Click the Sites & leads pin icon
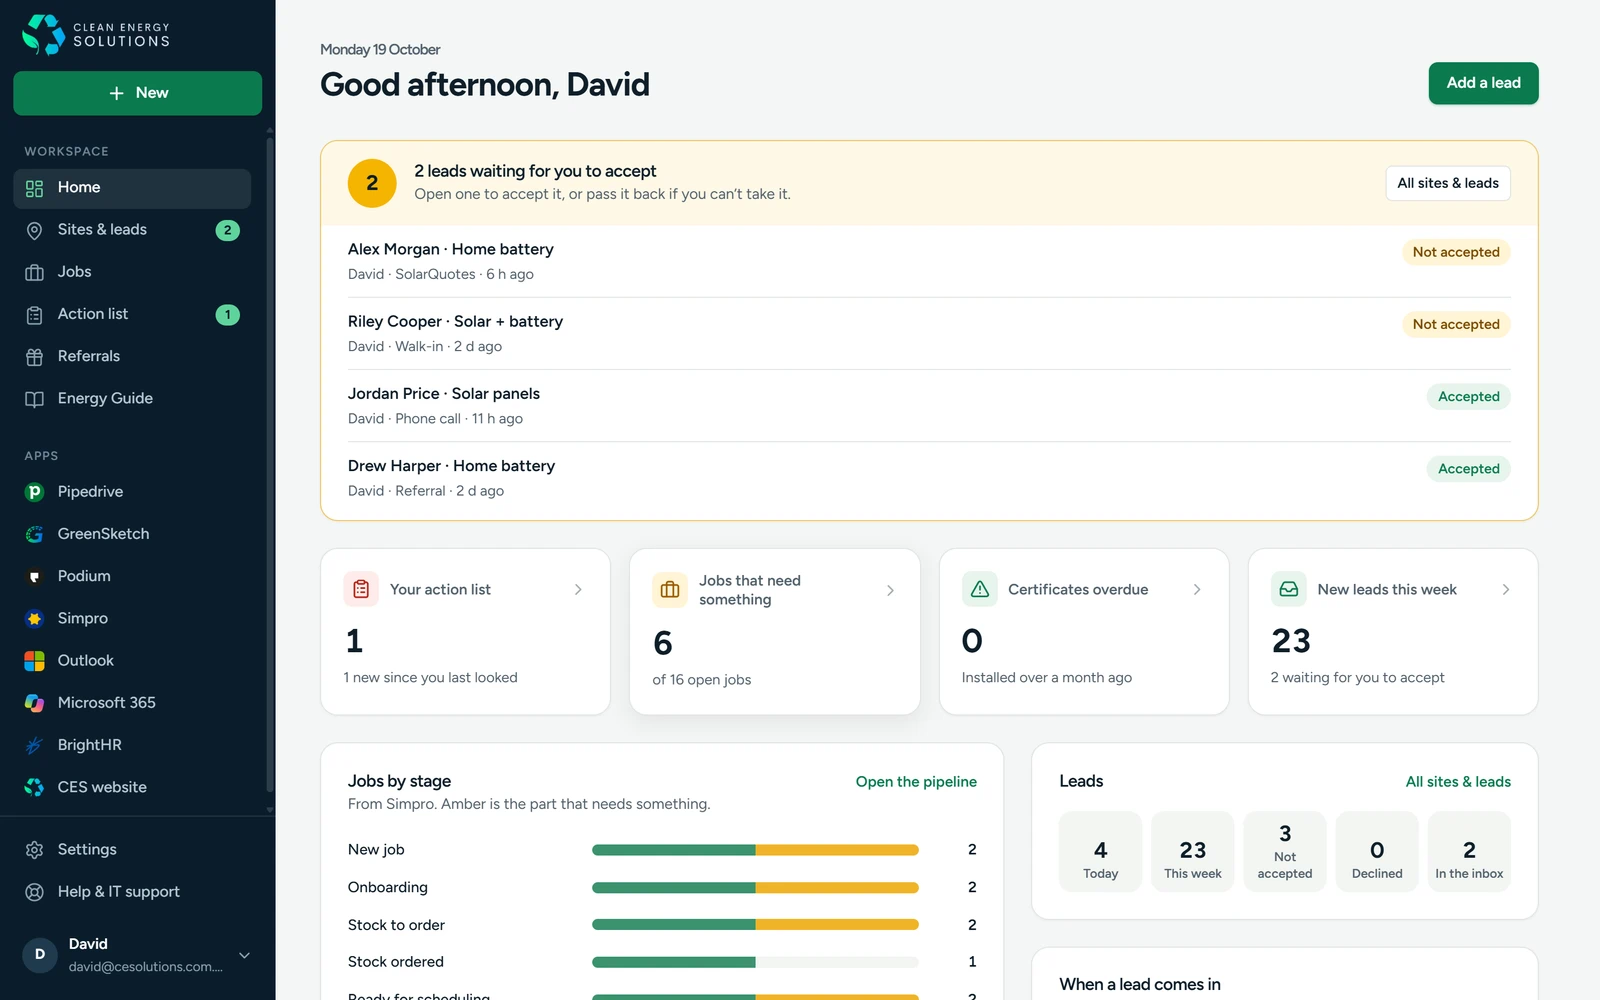 34,230
